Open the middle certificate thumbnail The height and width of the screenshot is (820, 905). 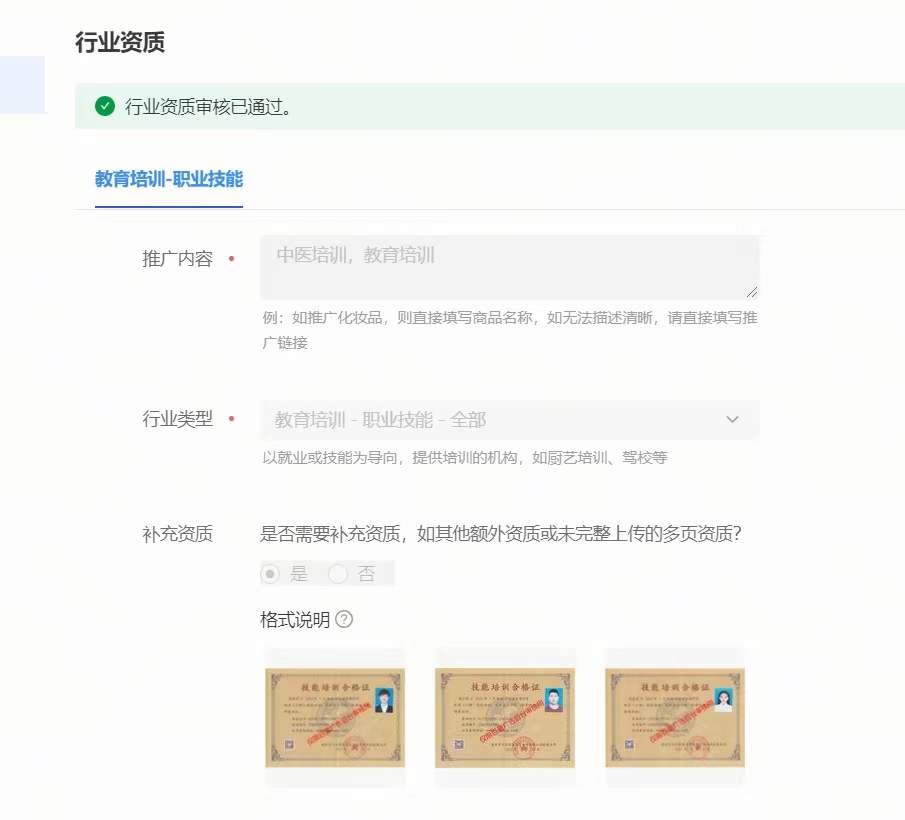pyautogui.click(x=505, y=717)
